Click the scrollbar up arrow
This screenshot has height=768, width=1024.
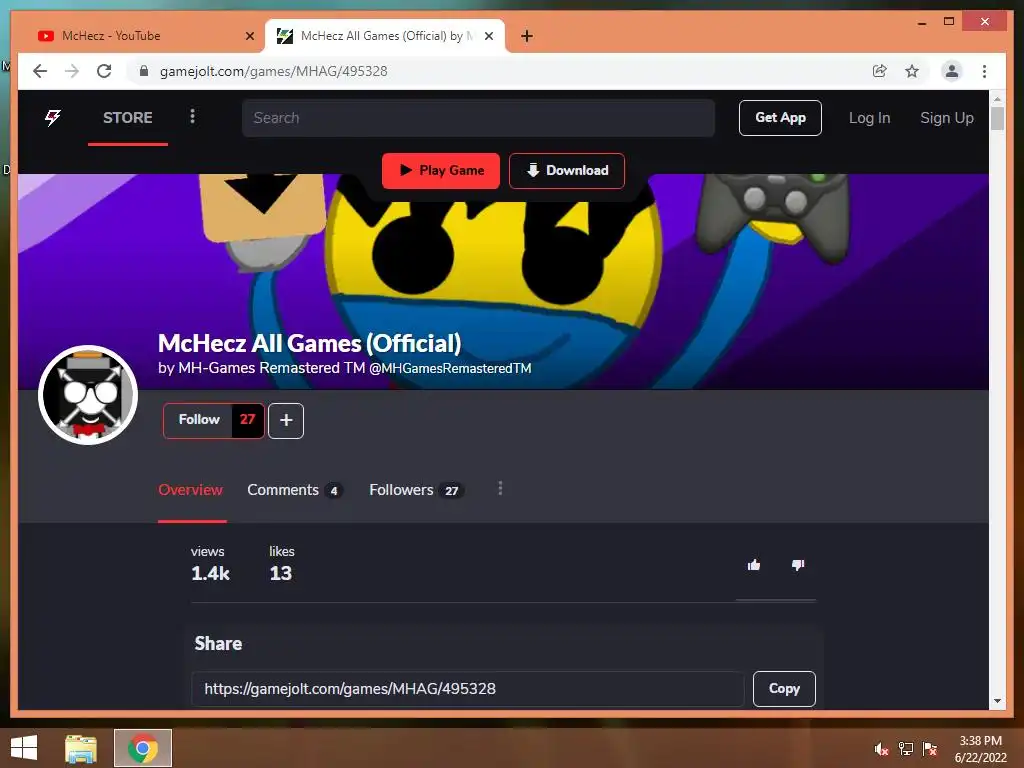click(997, 99)
